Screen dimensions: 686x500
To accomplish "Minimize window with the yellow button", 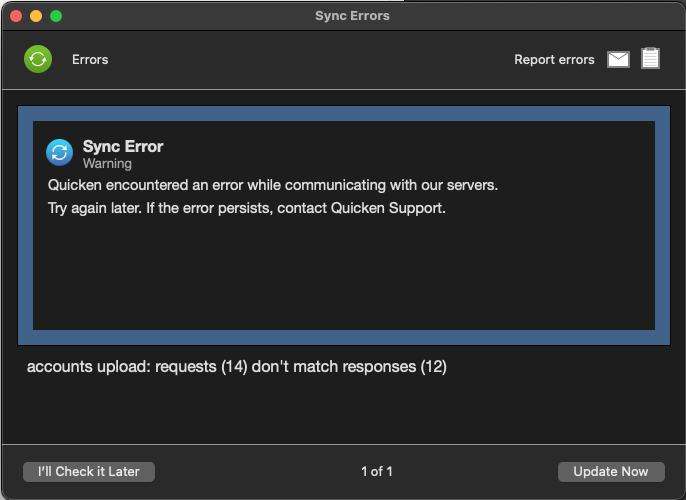I will tap(36, 16).
